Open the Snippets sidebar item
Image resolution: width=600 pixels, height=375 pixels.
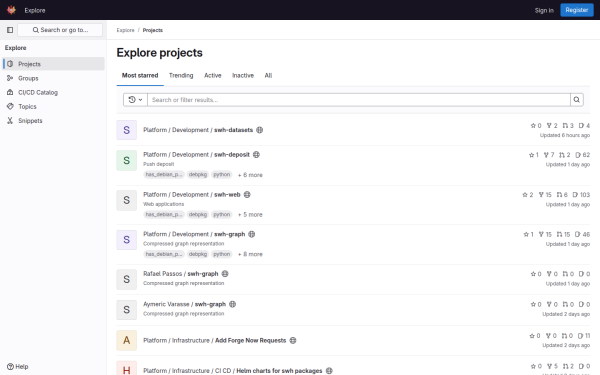coord(54,121)
